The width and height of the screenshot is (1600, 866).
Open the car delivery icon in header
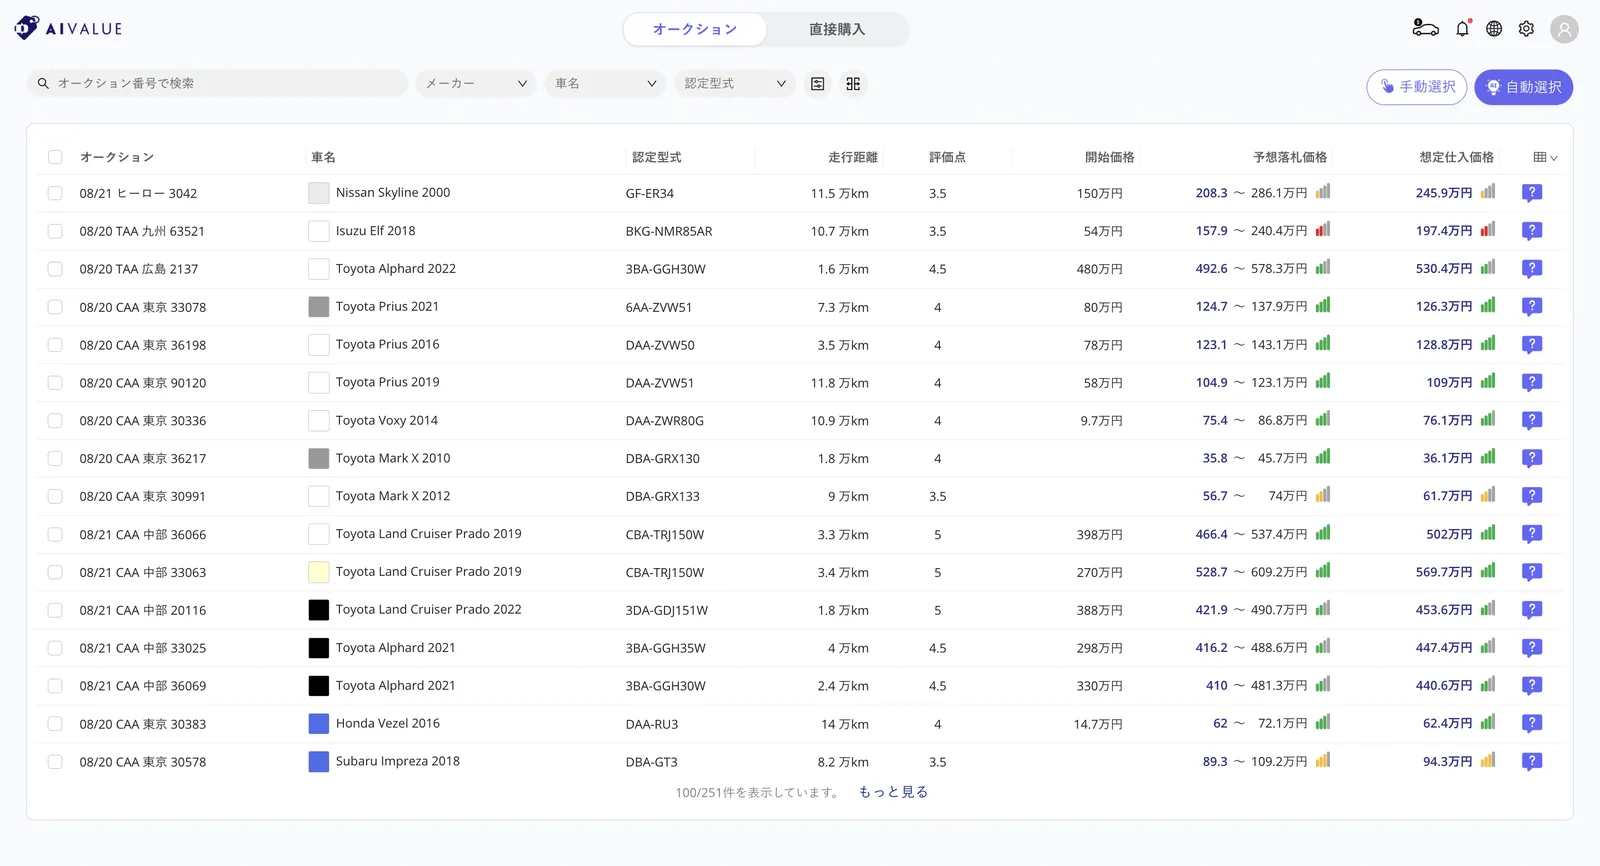pos(1425,28)
